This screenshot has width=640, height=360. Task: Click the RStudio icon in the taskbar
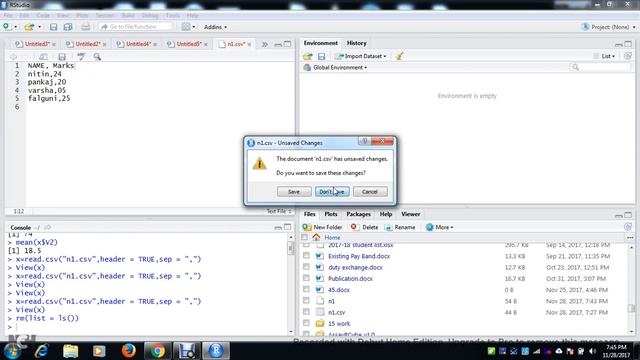pos(216,351)
